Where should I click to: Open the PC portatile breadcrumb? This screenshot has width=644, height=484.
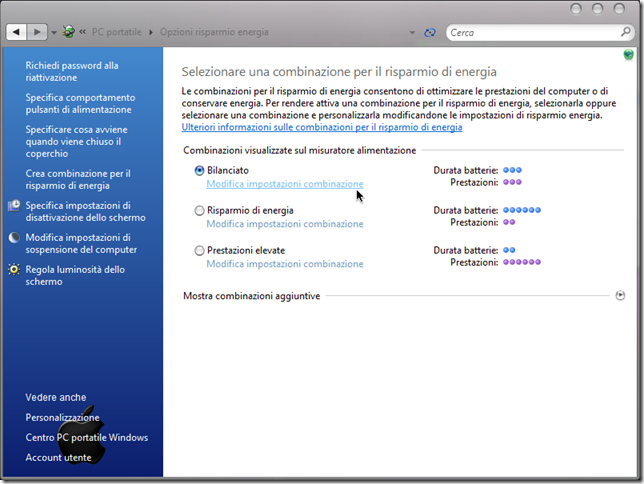coord(117,32)
